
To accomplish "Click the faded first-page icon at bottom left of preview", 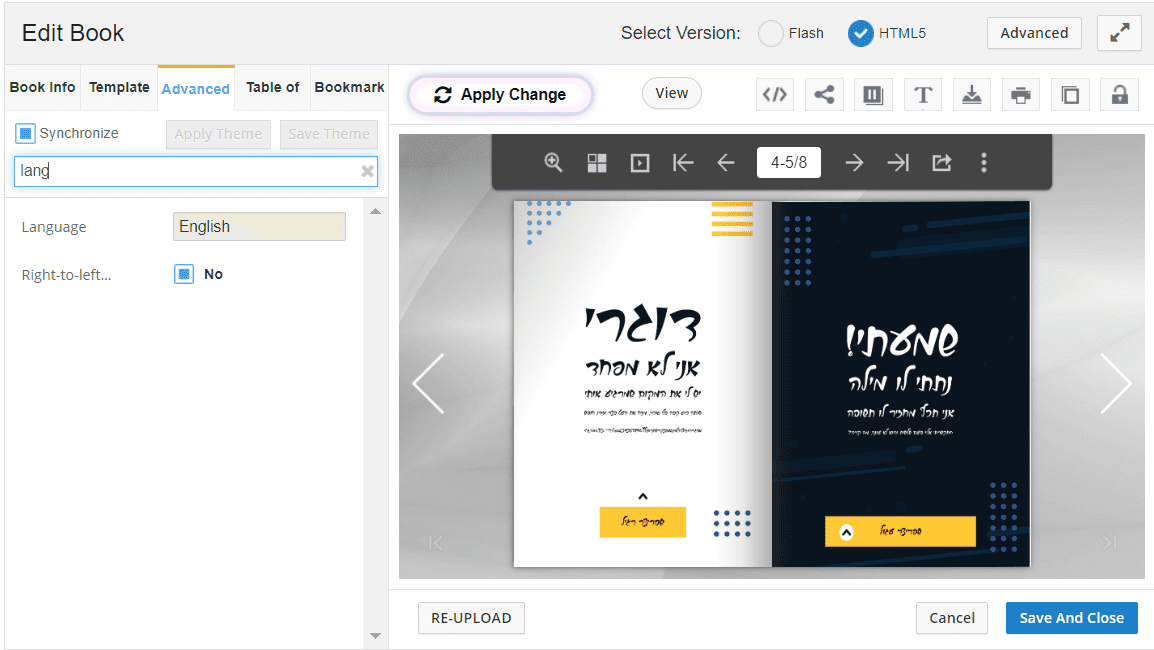I will pyautogui.click(x=436, y=543).
